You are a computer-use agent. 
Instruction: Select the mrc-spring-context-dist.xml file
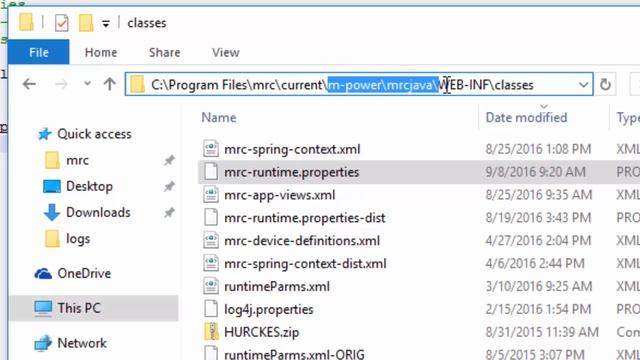tap(305, 263)
